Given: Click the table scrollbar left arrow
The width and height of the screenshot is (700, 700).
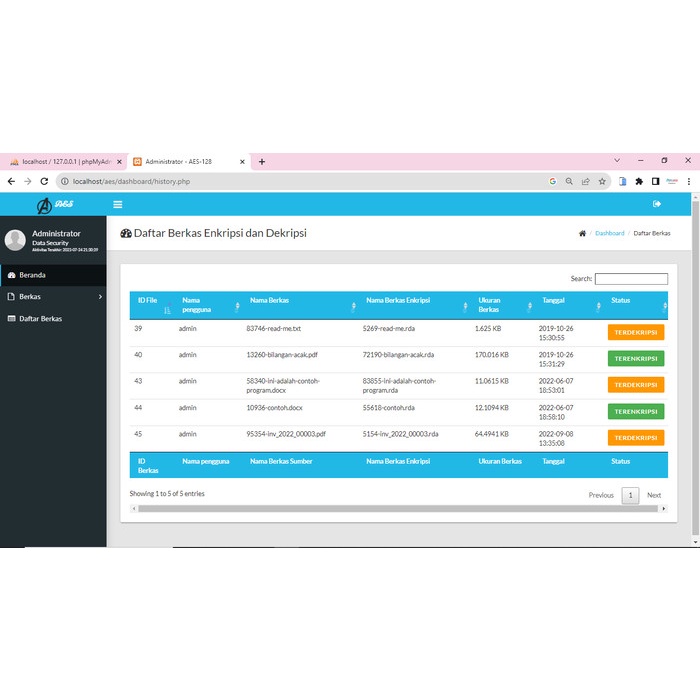Looking at the screenshot, I should (133, 508).
